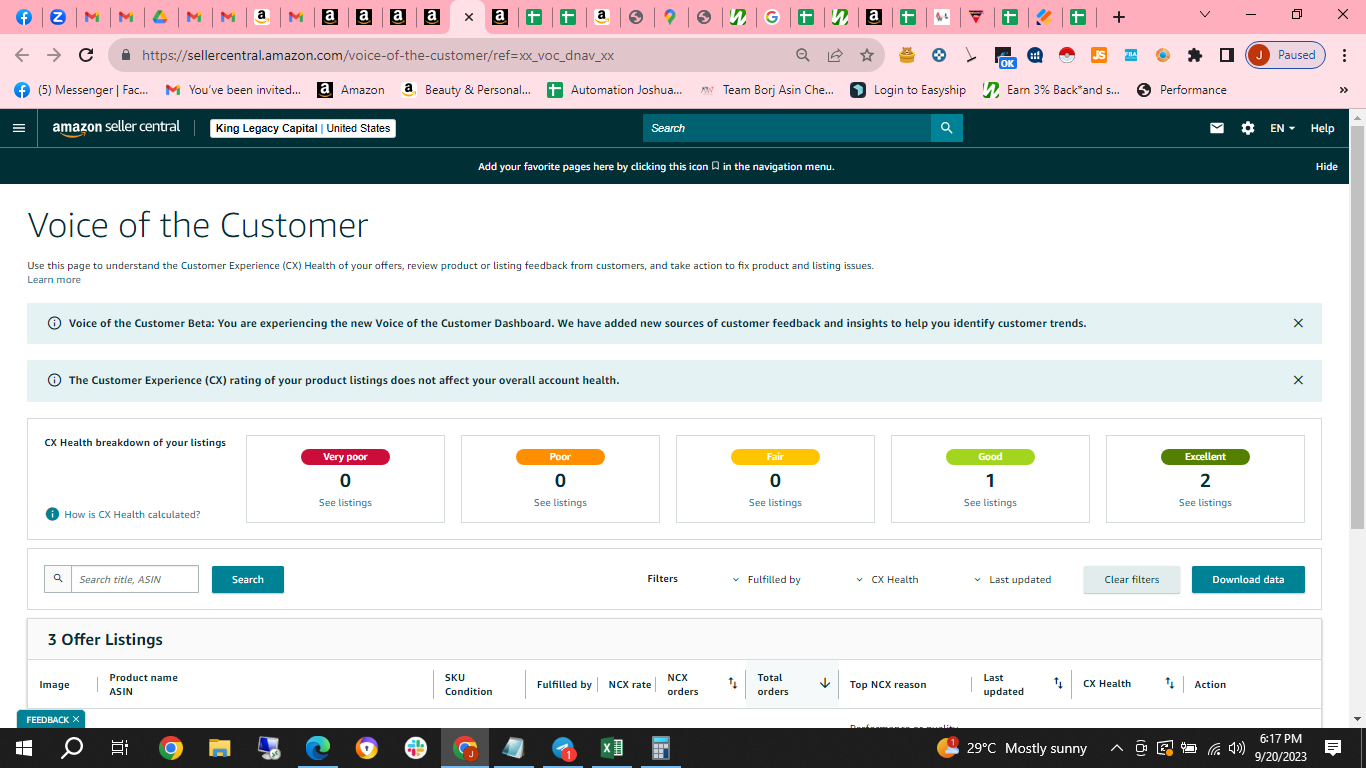Switch to the Google Maps tab
This screenshot has width=1366, height=768.
(x=669, y=17)
